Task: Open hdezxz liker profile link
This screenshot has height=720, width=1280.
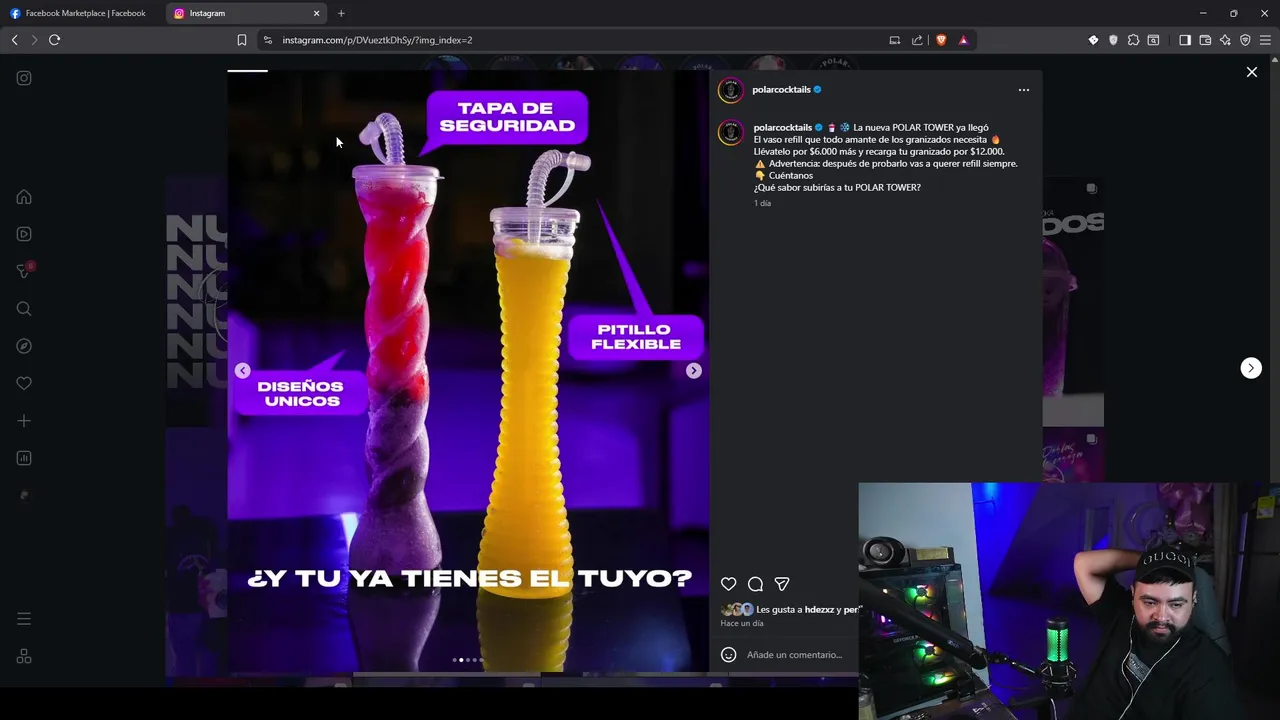Action: pos(819,609)
